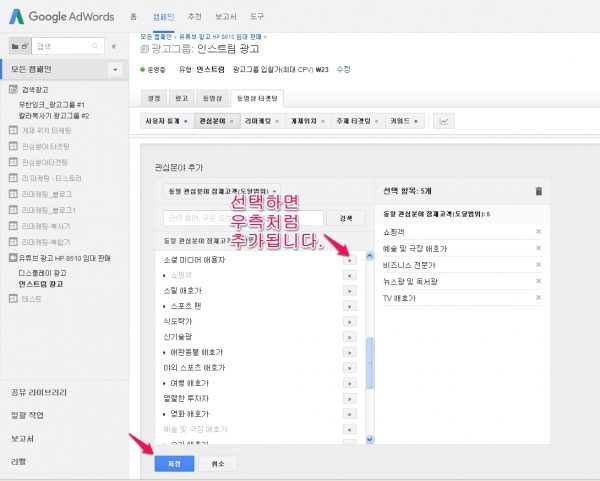600x481 pixels.
Task: Add 열렬한 투자자 with its » button
Action: click(349, 399)
